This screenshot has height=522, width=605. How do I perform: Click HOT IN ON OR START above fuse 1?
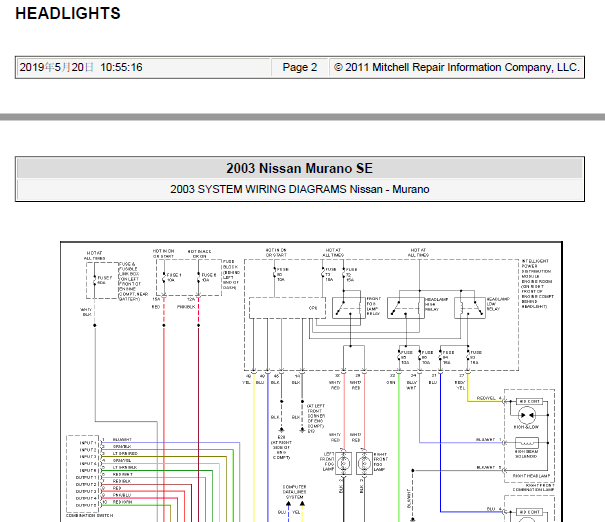pyautogui.click(x=164, y=254)
